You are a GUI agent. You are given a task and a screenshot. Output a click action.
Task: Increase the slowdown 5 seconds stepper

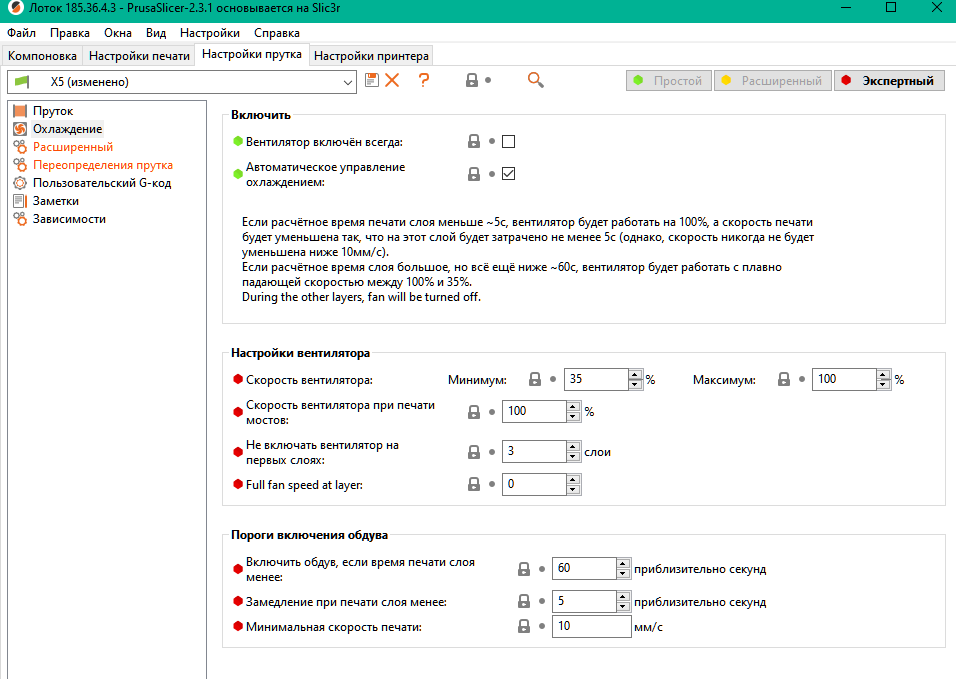point(623,596)
